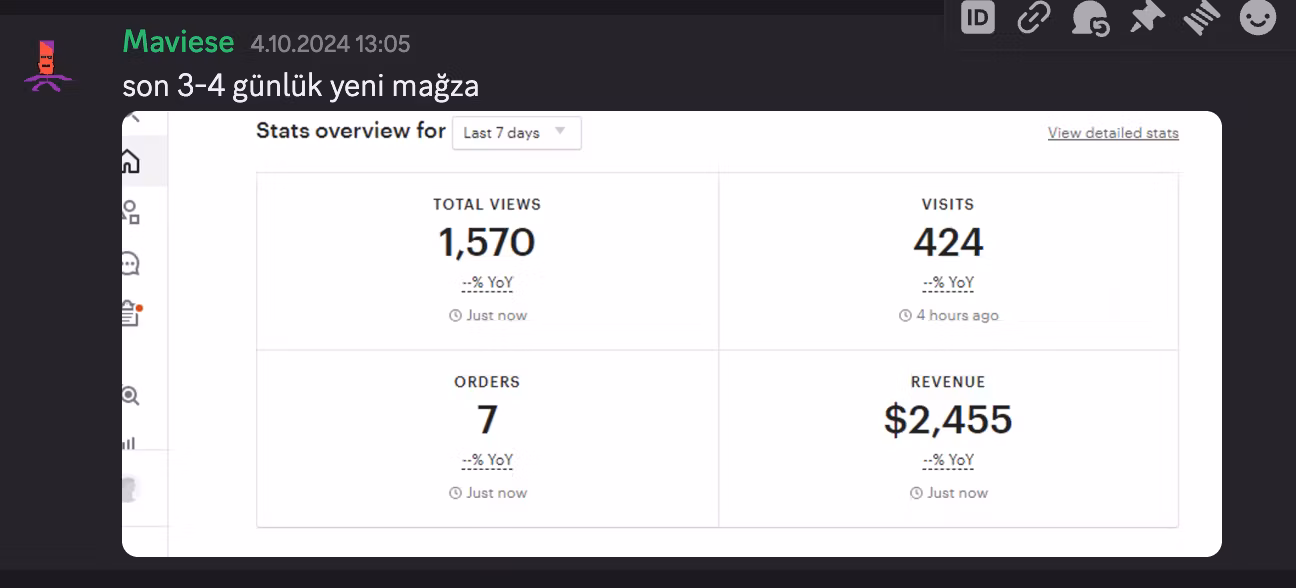Open the Stats bar chart icon in sidebar
This screenshot has width=1296, height=588.
(130, 441)
